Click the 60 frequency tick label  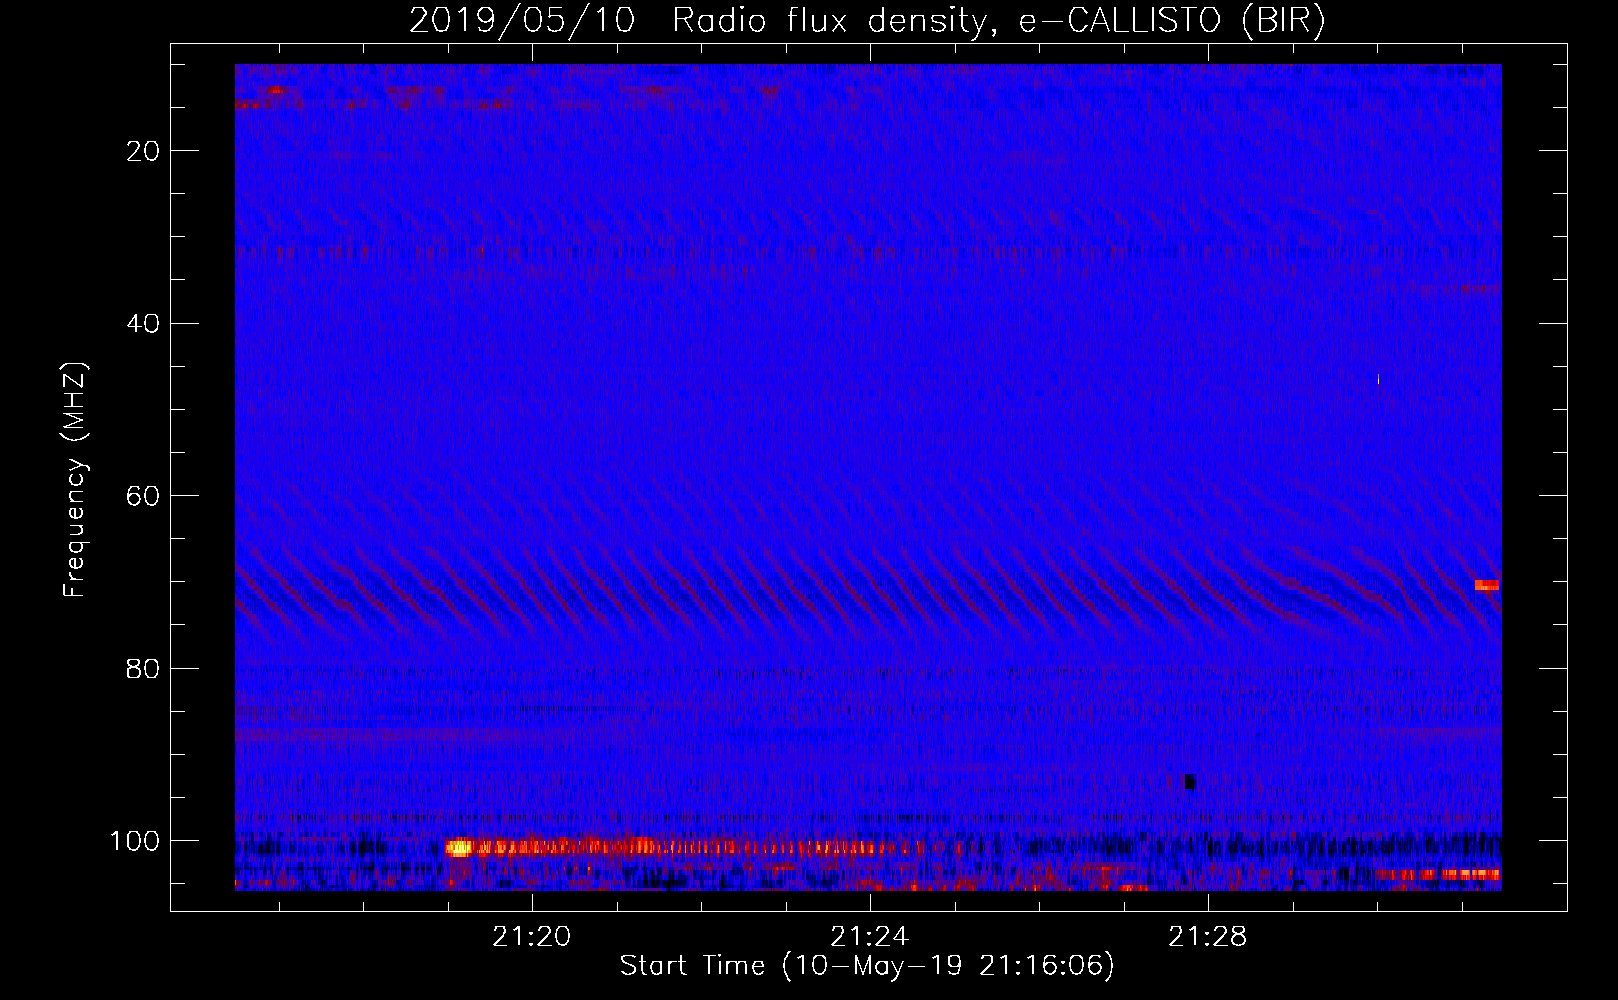point(144,496)
